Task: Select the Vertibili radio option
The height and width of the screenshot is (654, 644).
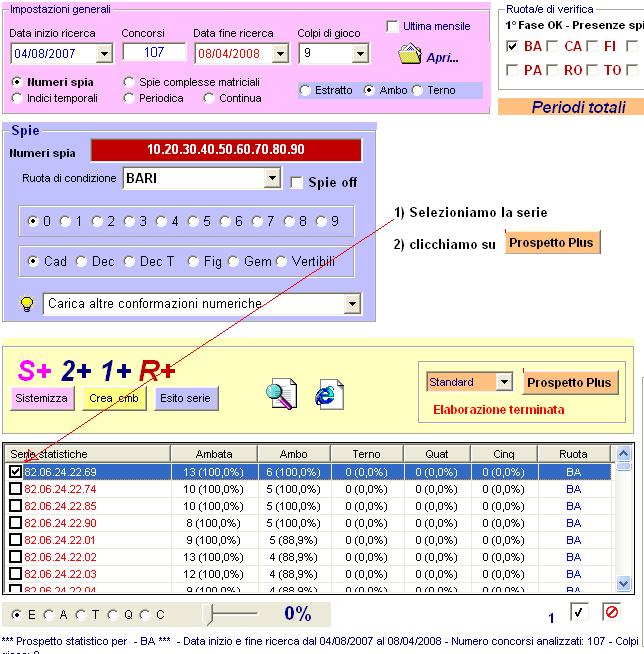Action: pos(282,262)
